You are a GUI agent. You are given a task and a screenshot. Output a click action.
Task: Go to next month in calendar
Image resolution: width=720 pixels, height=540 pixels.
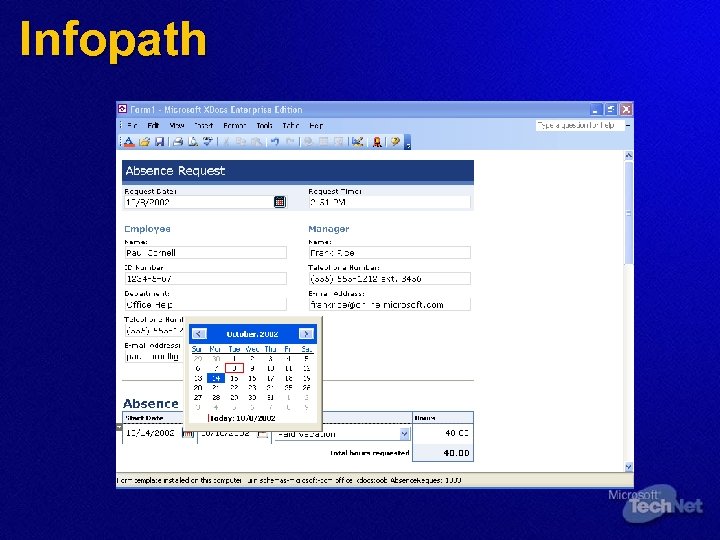306,334
